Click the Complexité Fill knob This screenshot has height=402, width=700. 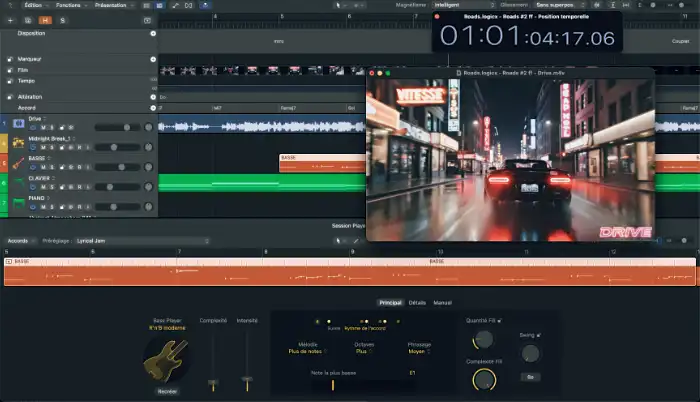click(x=484, y=380)
